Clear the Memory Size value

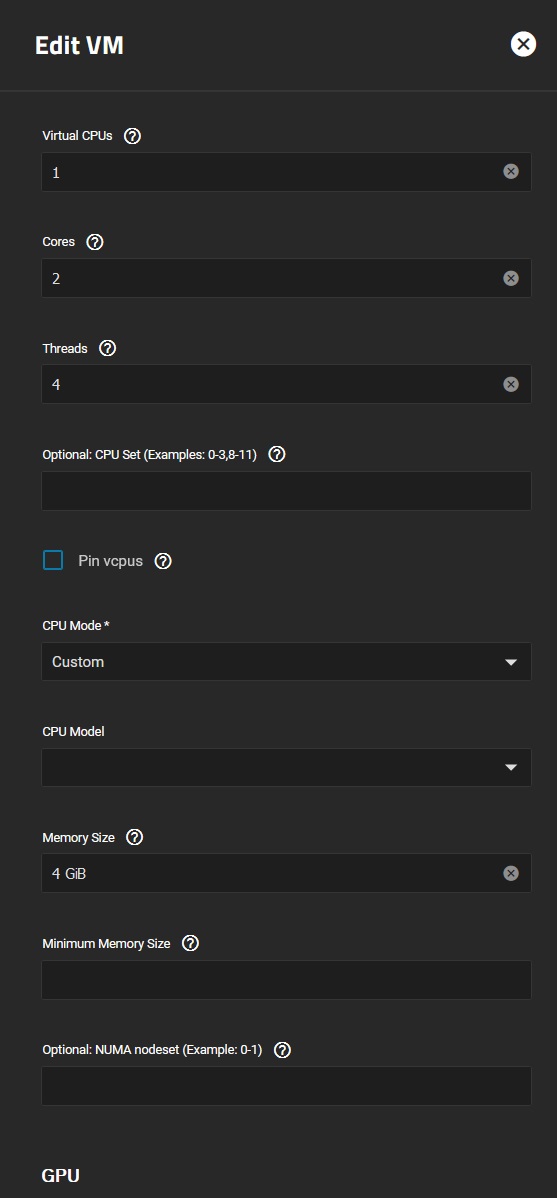(511, 873)
